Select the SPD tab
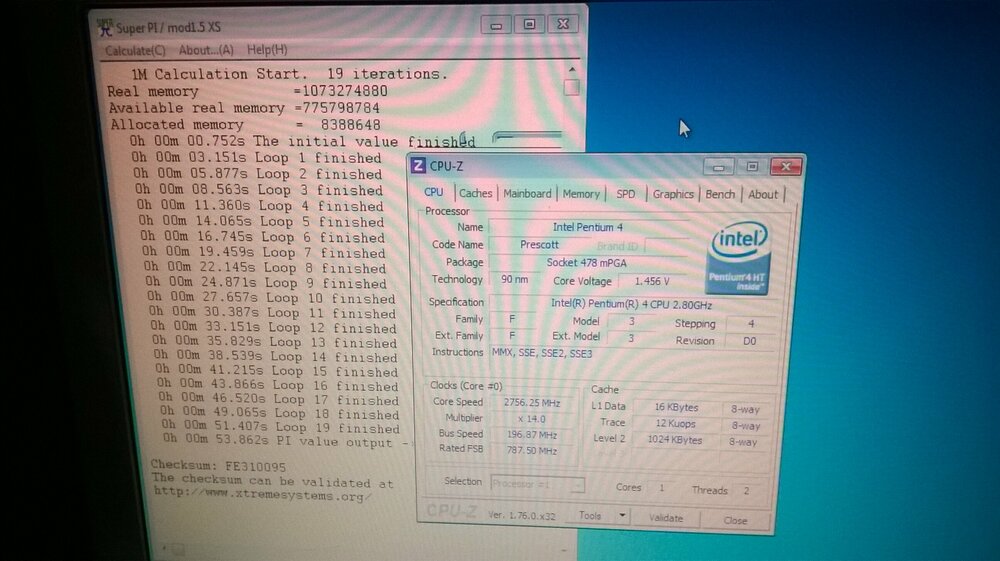 [x=625, y=194]
